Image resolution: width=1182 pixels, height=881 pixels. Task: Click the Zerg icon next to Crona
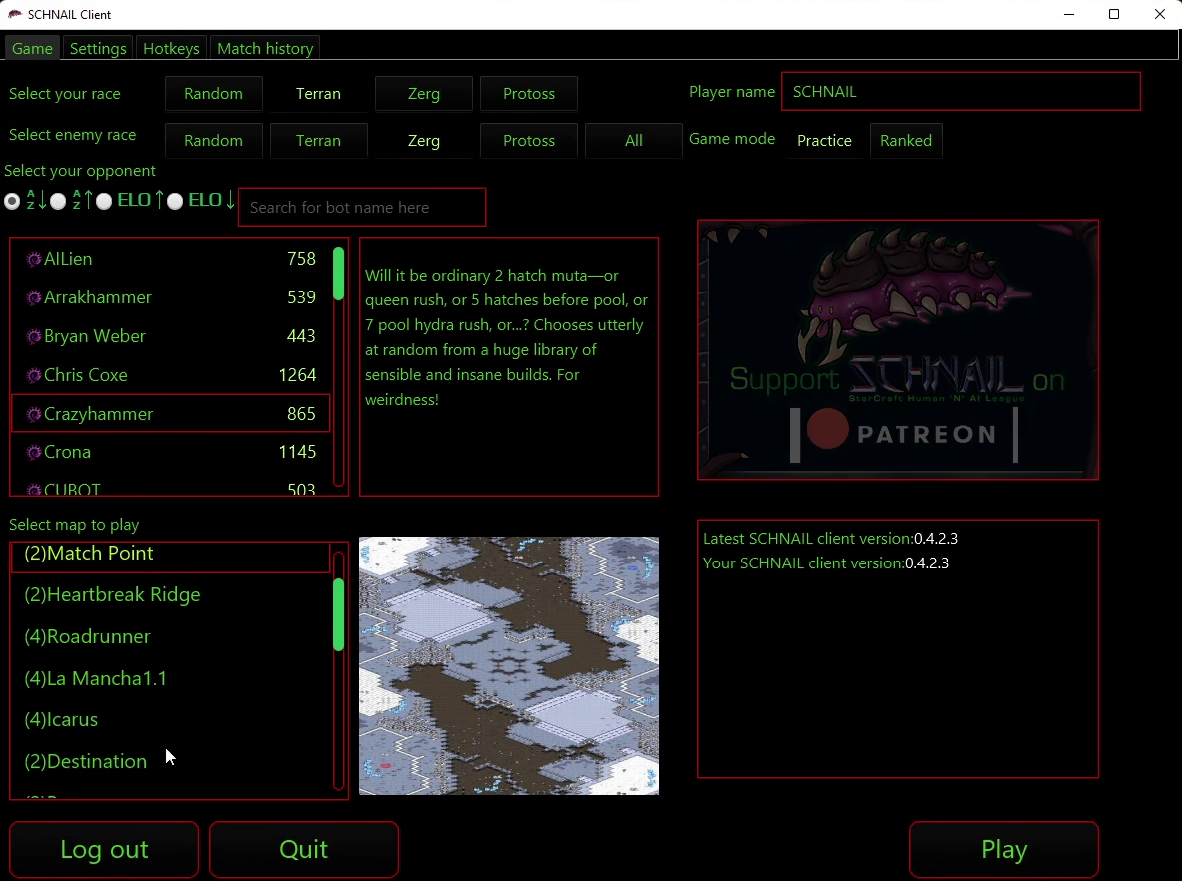[x=34, y=452]
